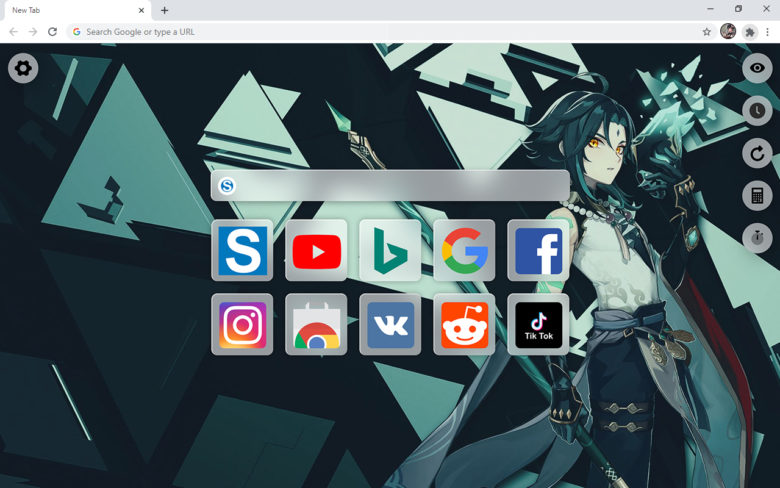Open the Google shortcut tile
This screenshot has width=780, height=488.
[464, 250]
